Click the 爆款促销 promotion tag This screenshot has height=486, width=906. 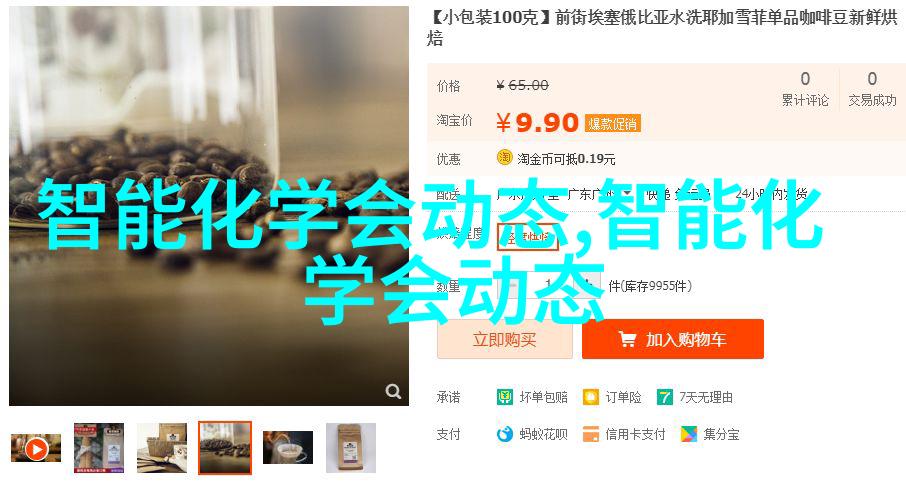(x=612, y=124)
